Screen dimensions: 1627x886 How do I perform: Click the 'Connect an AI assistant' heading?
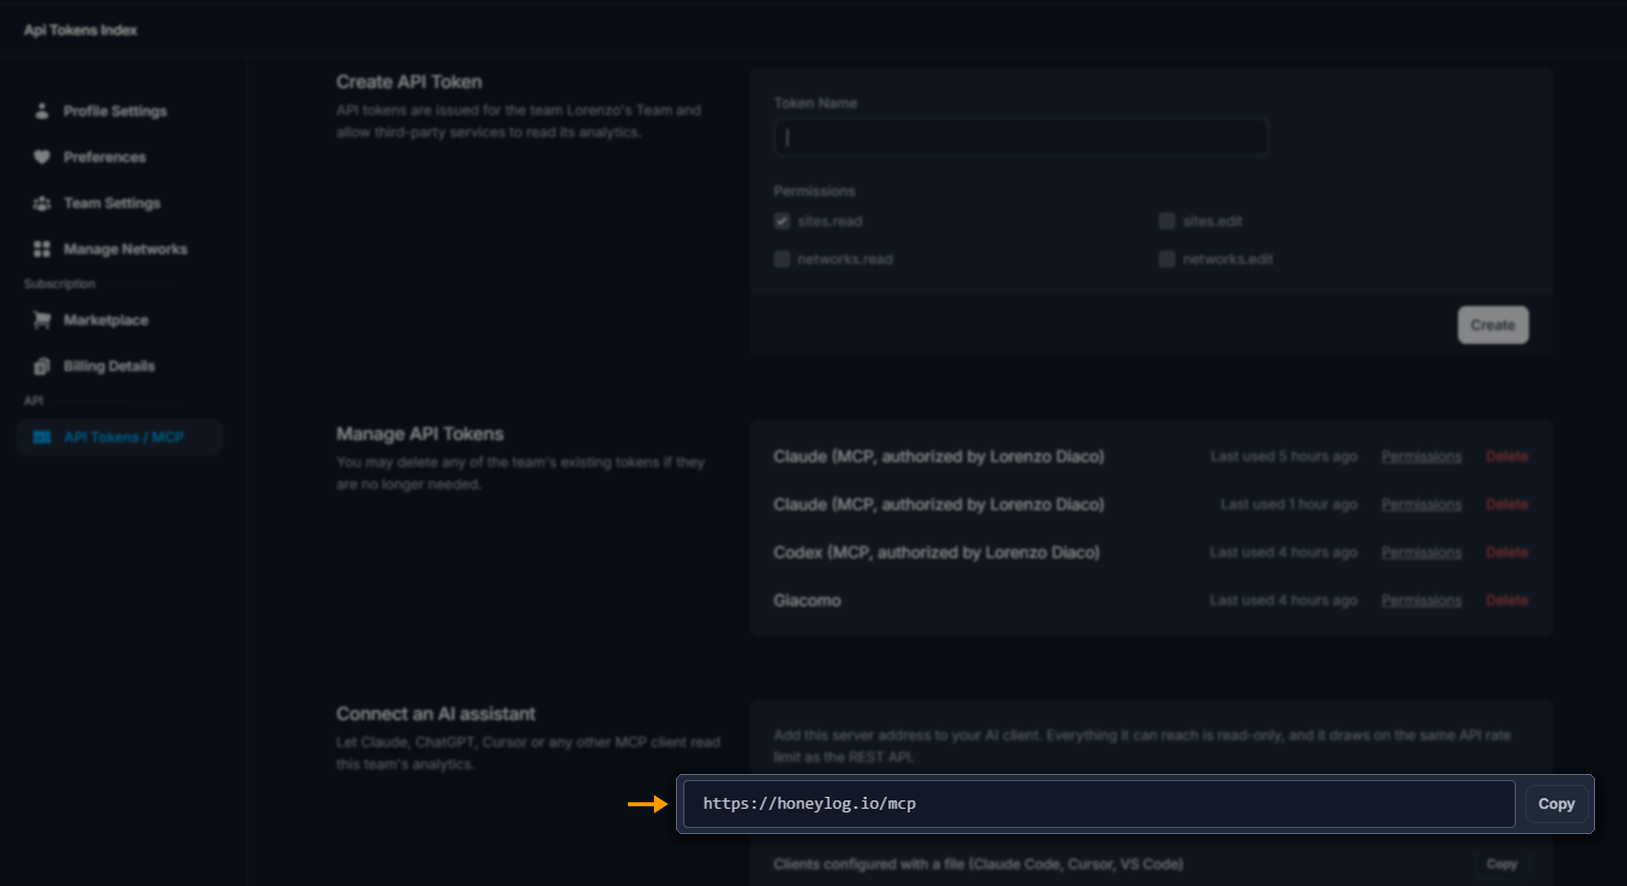[436, 714]
